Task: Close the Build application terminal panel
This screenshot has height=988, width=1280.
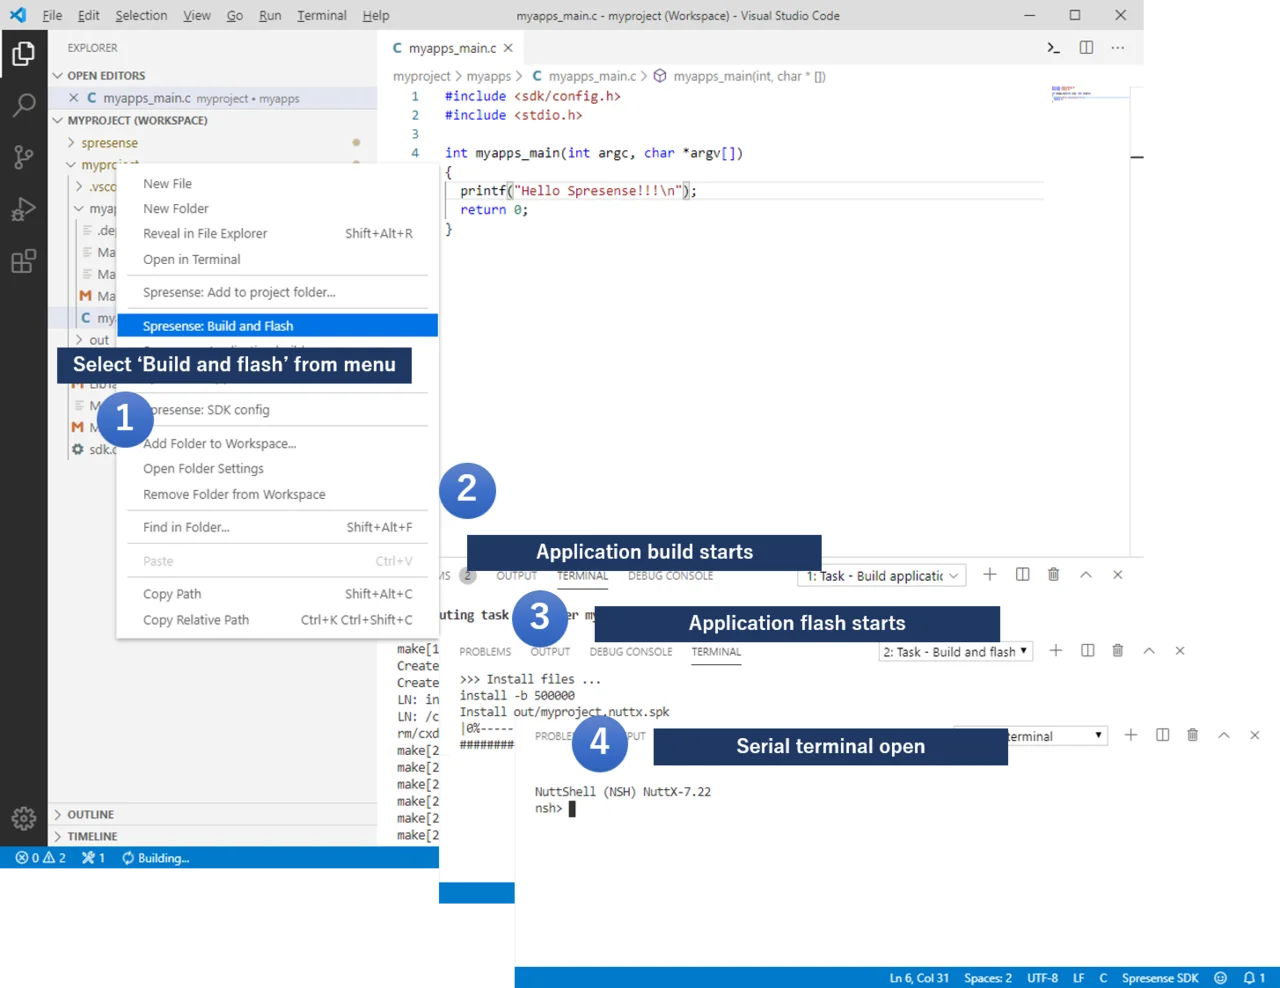Action: click(1118, 575)
